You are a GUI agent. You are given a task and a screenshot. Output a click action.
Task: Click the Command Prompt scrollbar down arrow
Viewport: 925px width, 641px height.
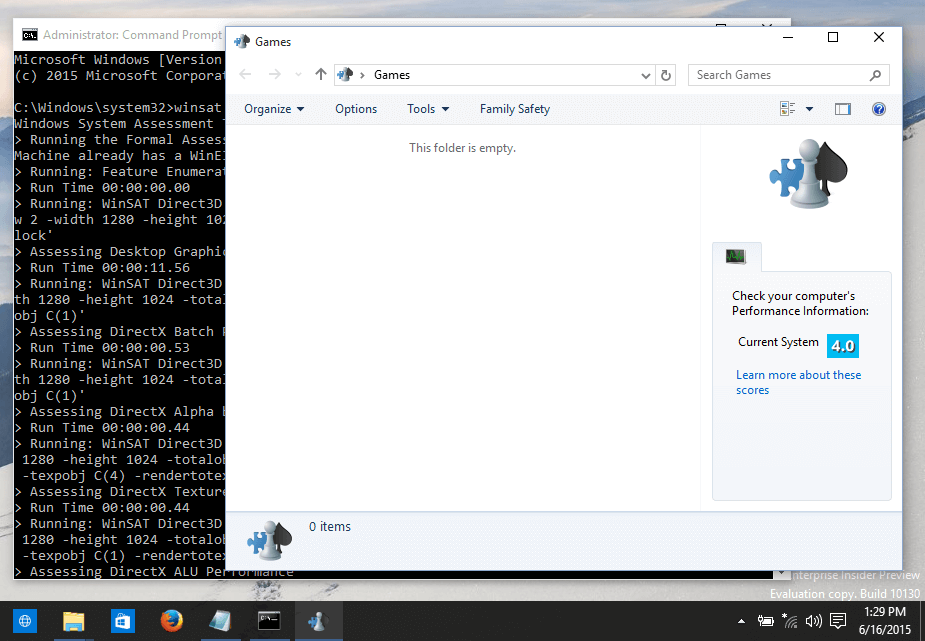click(782, 573)
